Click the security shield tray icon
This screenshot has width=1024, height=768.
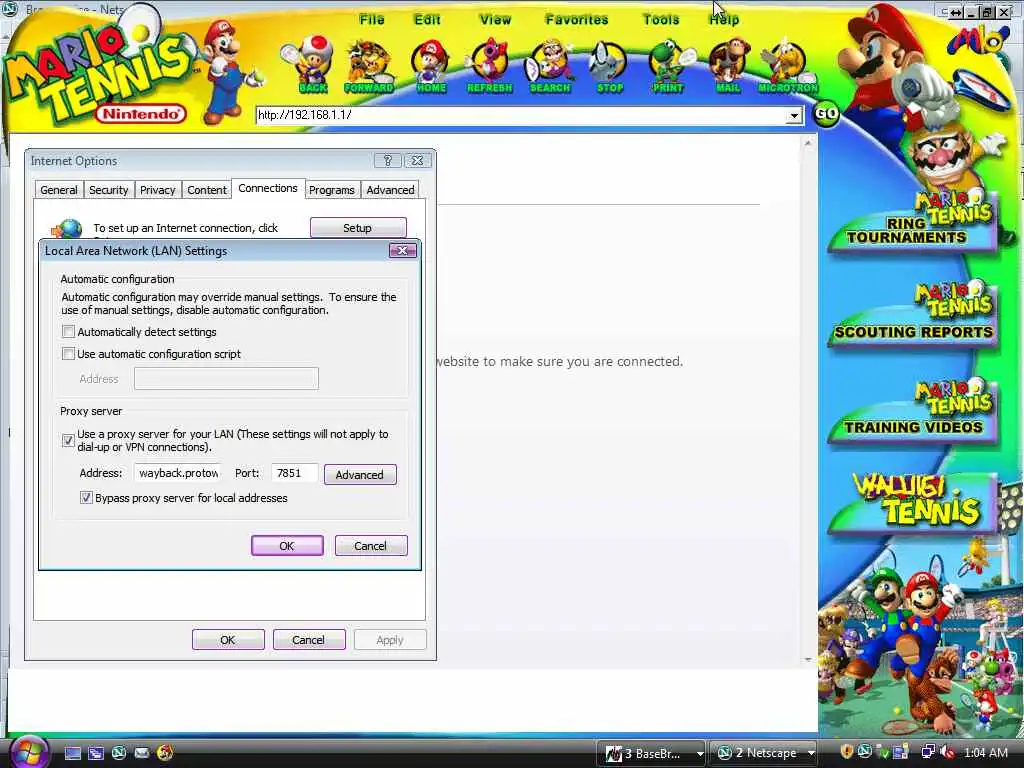coord(846,752)
